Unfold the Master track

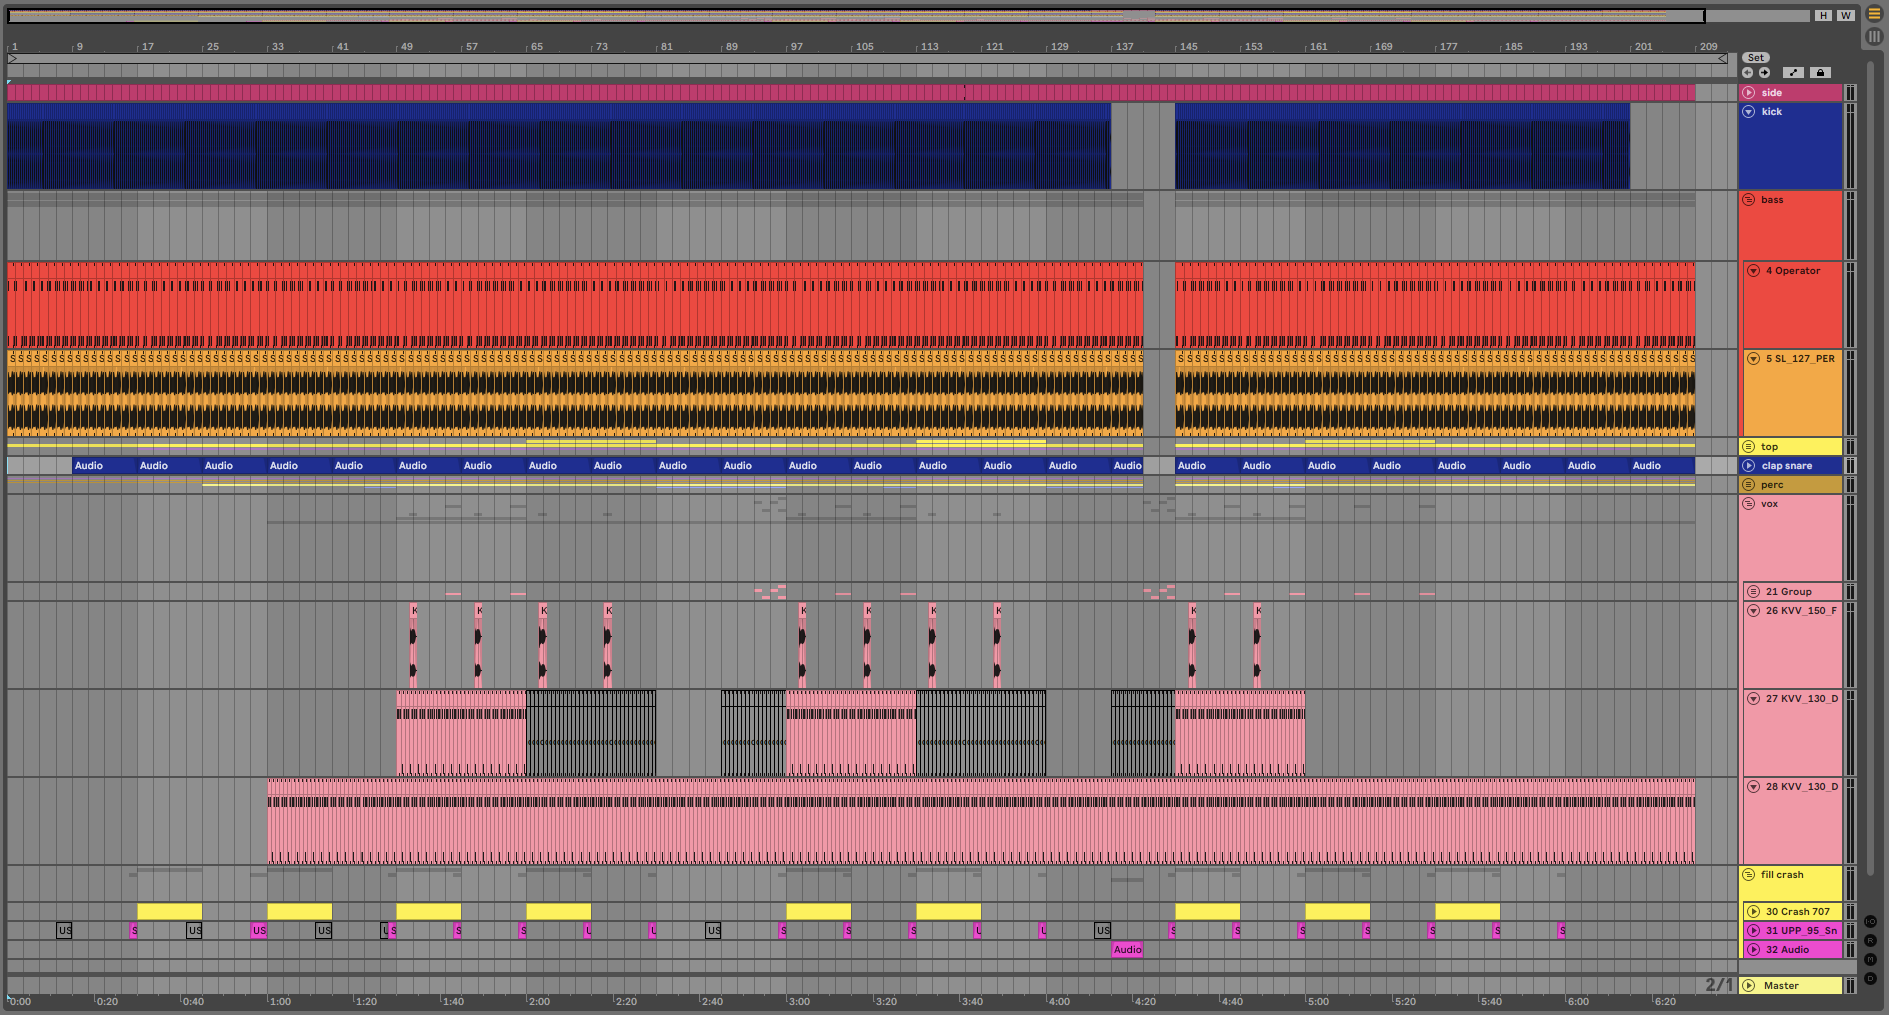click(x=1749, y=986)
